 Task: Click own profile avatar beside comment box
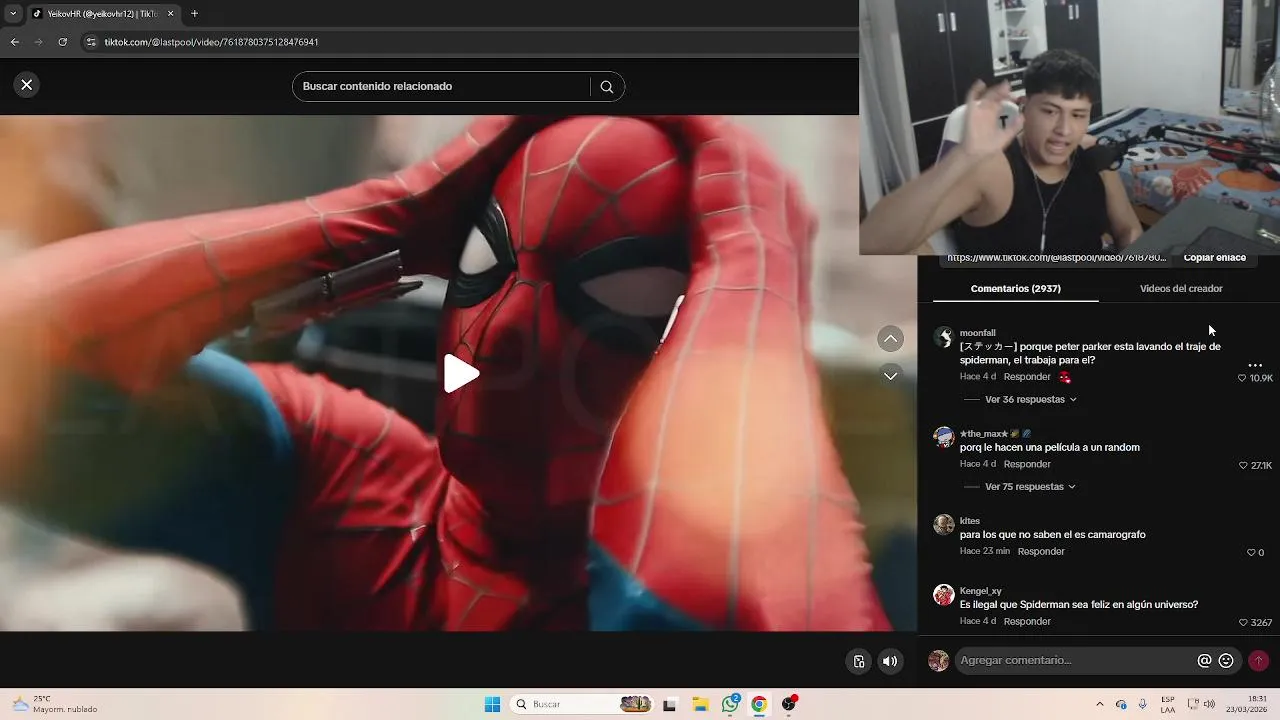pyautogui.click(x=938, y=661)
